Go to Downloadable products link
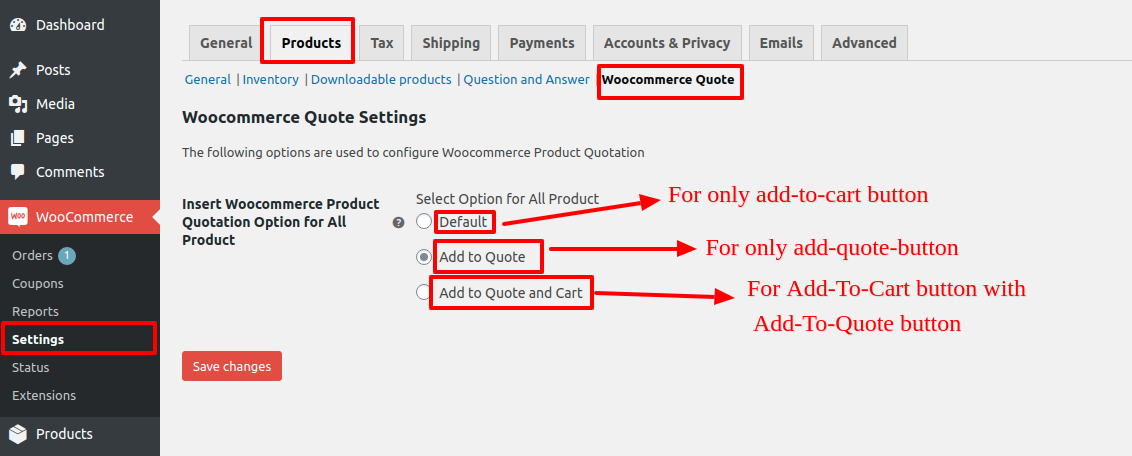The width and height of the screenshot is (1132, 456). pos(381,80)
